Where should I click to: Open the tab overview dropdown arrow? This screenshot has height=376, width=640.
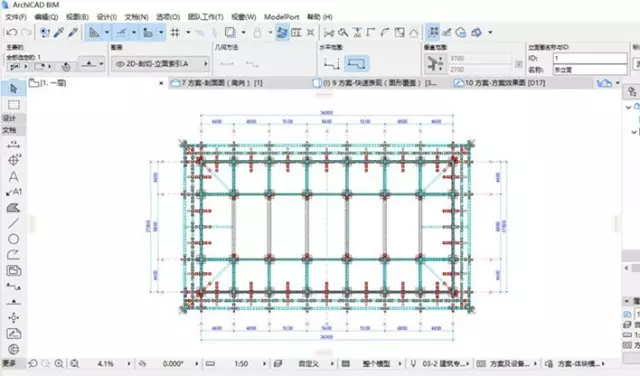pos(618,83)
